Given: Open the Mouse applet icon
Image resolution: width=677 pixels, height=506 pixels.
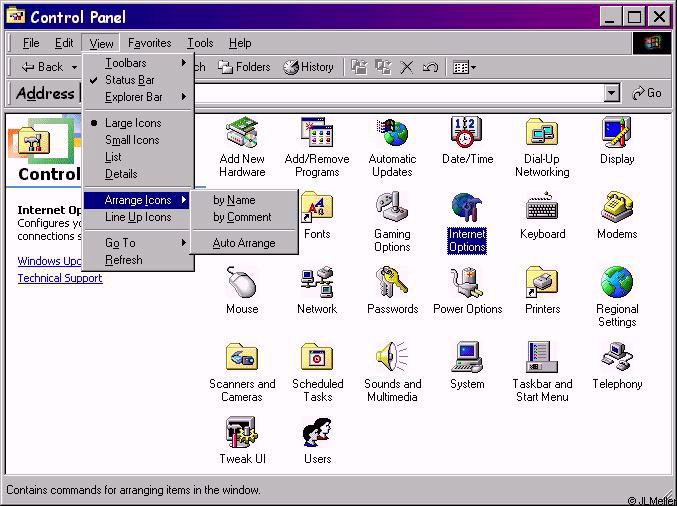Looking at the screenshot, I should pyautogui.click(x=242, y=283).
